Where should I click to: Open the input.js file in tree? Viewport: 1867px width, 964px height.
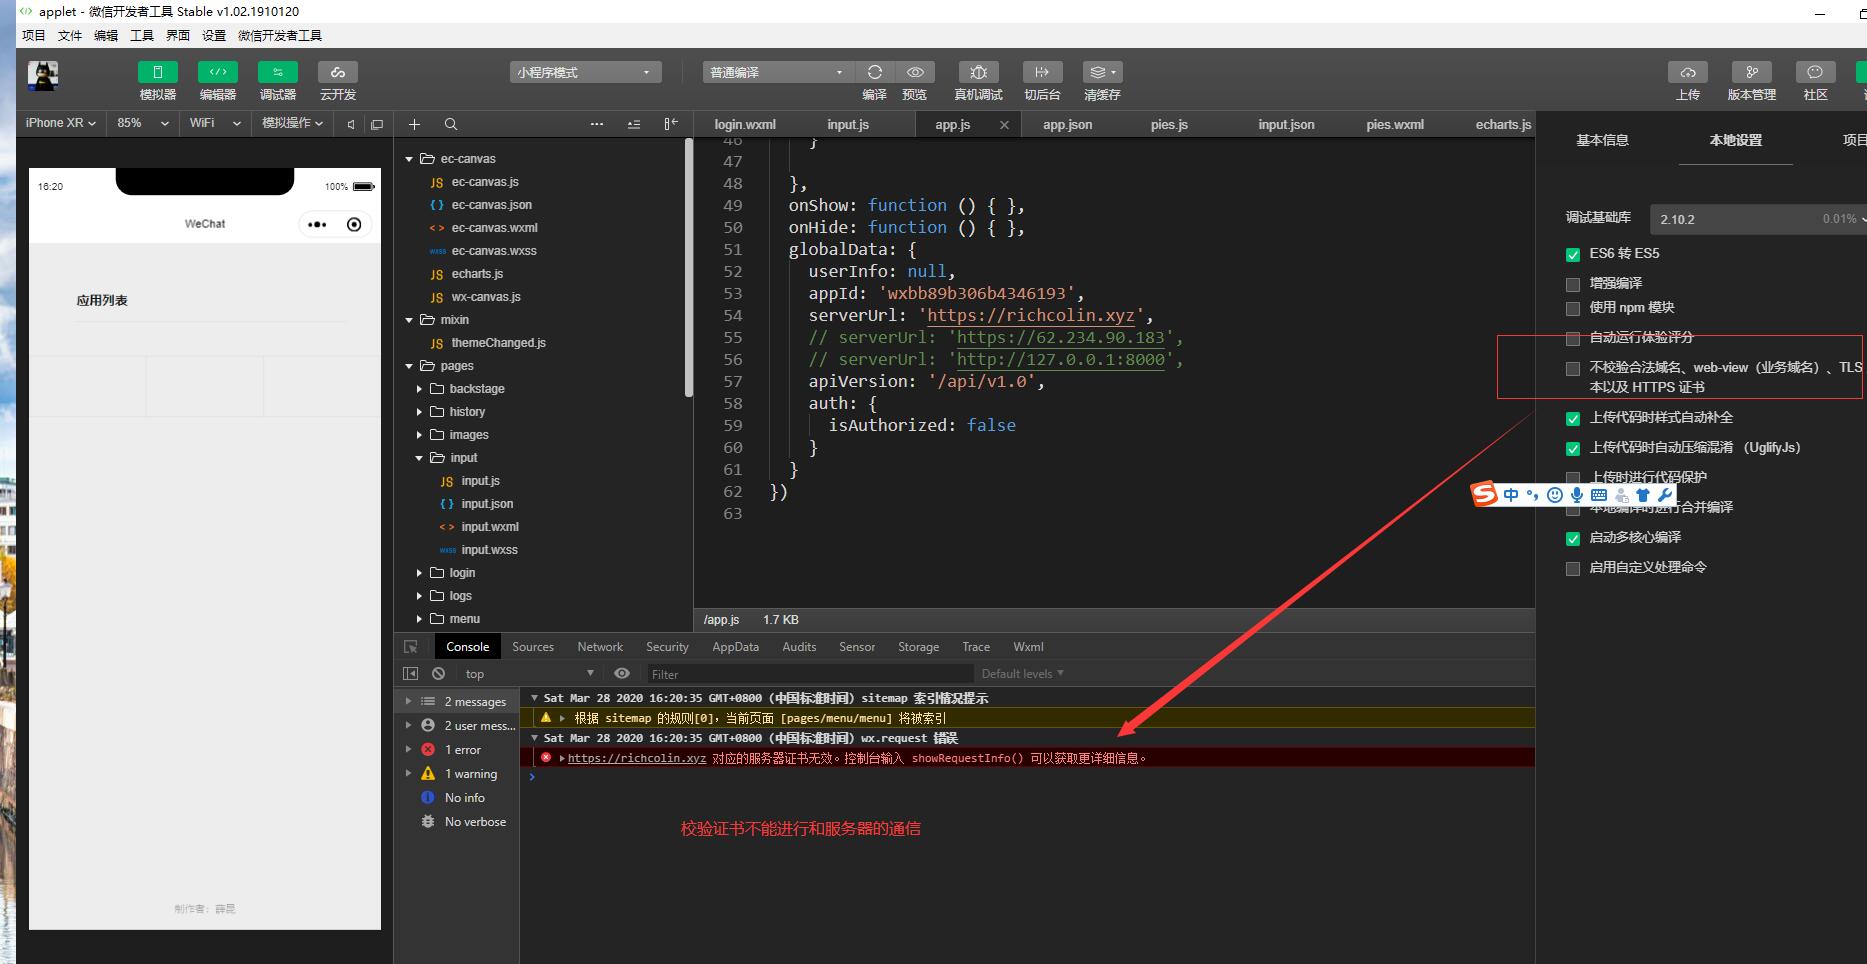pos(480,481)
